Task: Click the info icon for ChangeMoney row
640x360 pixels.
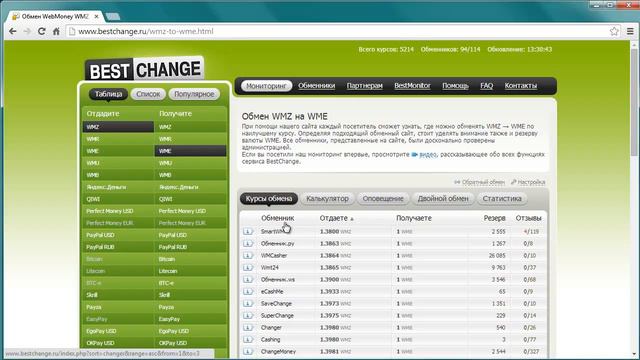Action: tap(248, 351)
